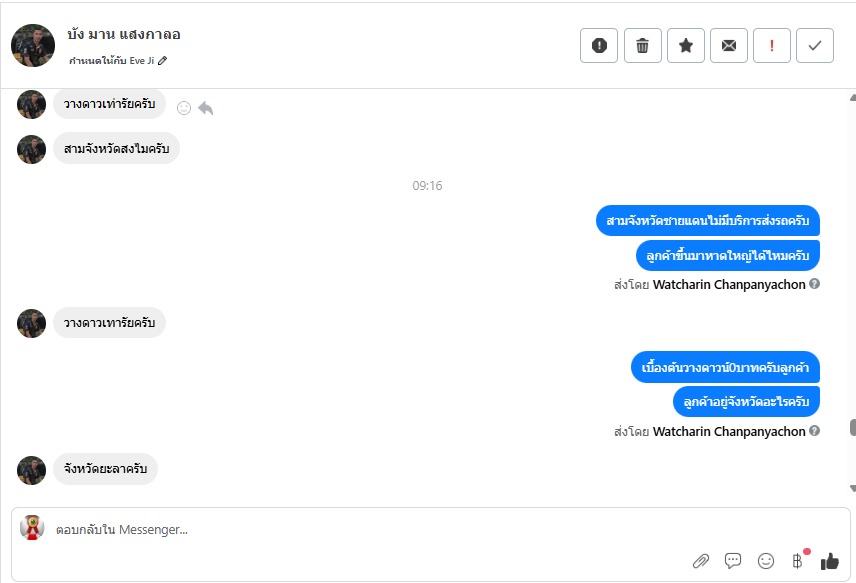Viewport: 856px width, 583px height.
Task: Mark conversation as spam
Action: 599,45
